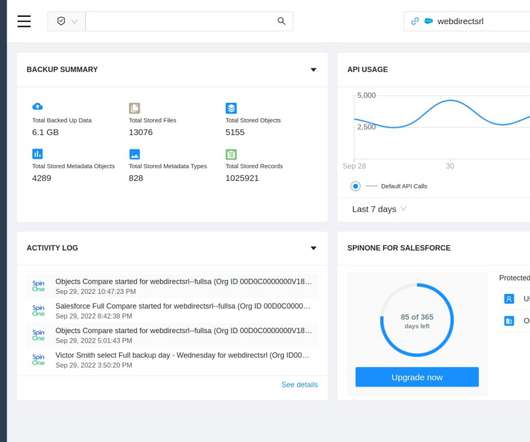This screenshot has height=442, width=530.
Task: Expand the search scope chevron
Action: click(74, 21)
